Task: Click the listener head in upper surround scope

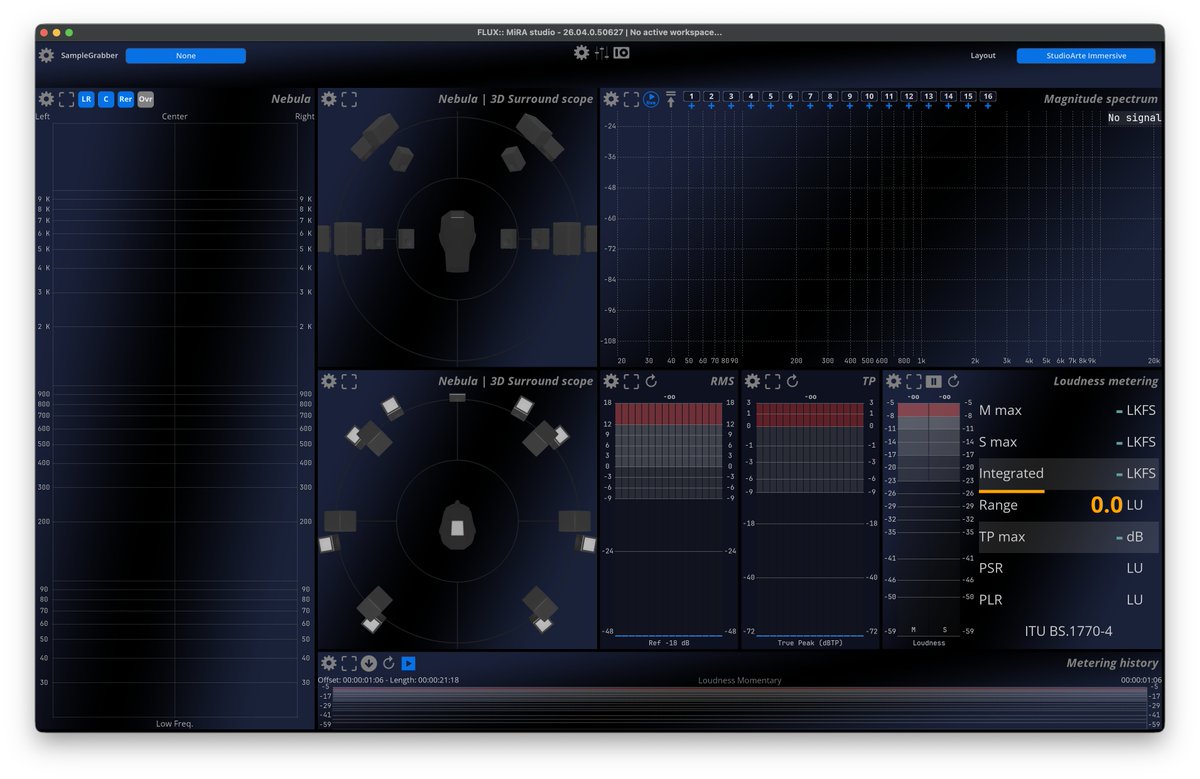Action: tap(457, 240)
